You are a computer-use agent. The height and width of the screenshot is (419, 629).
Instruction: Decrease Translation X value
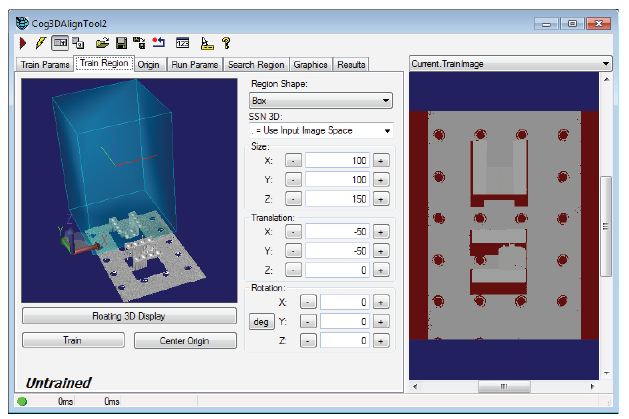click(x=293, y=231)
